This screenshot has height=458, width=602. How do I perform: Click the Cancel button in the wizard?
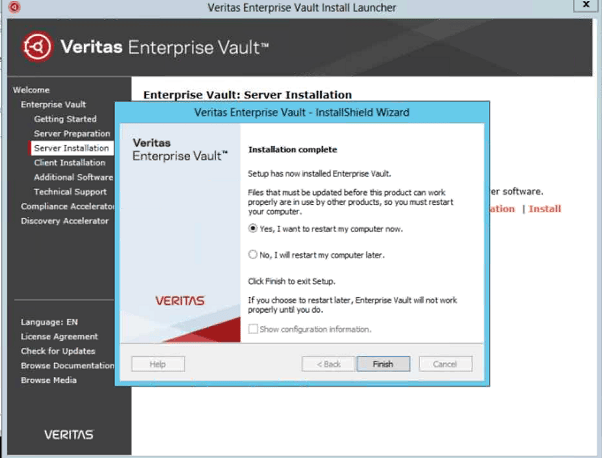[x=445, y=364]
